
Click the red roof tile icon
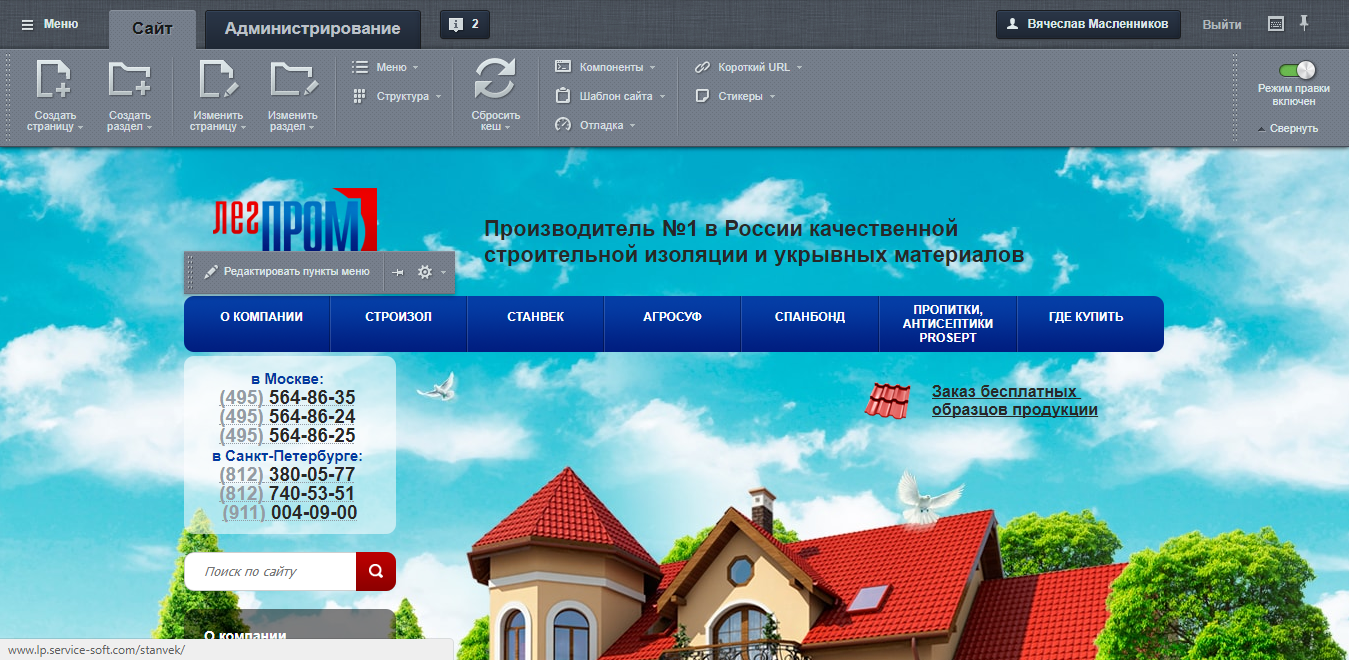coord(888,401)
